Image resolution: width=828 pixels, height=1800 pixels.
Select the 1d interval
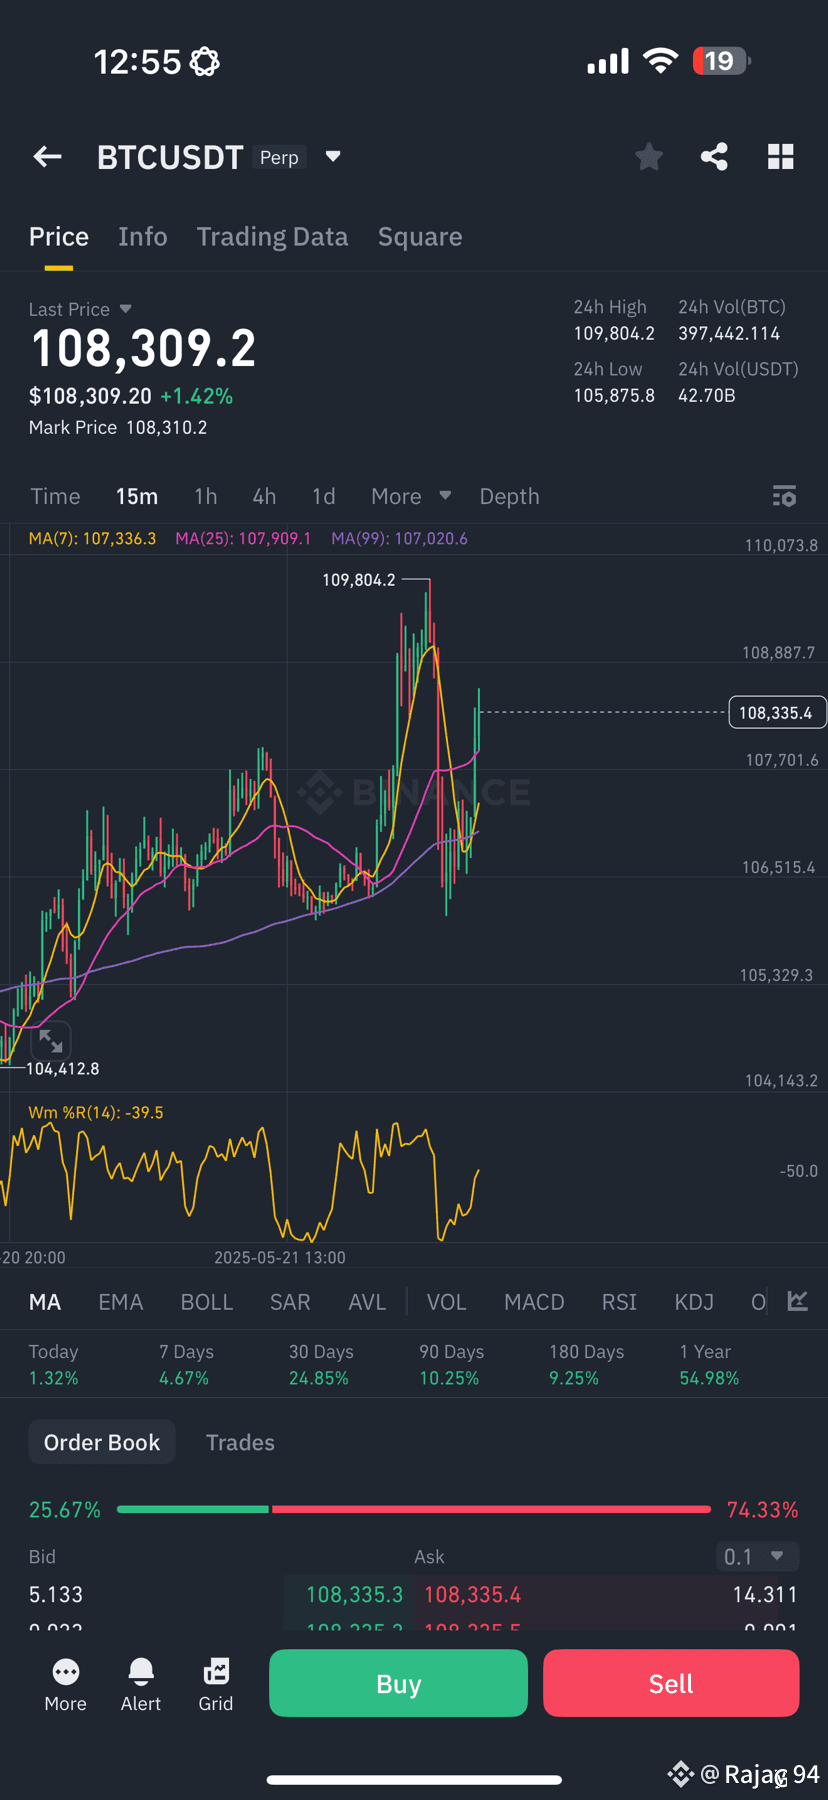(323, 496)
